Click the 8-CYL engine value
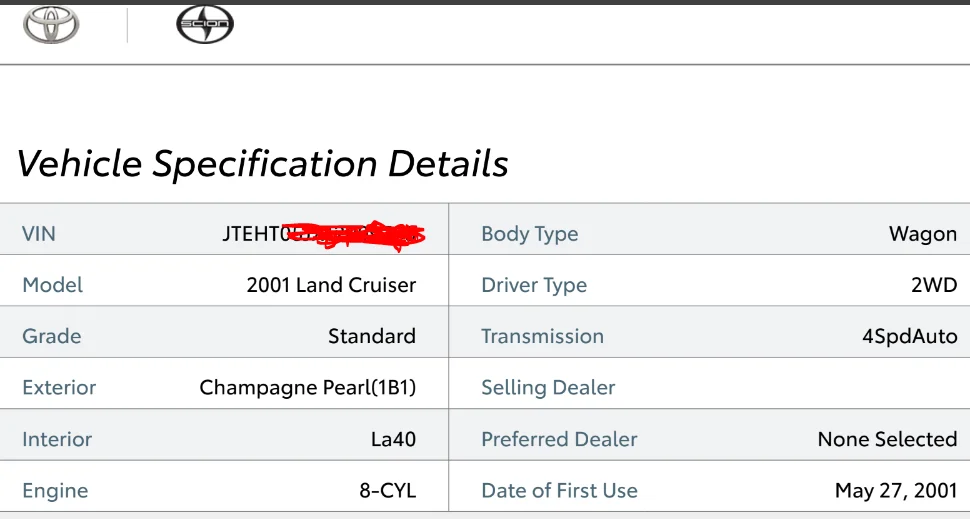The width and height of the screenshot is (970, 519). click(x=388, y=491)
